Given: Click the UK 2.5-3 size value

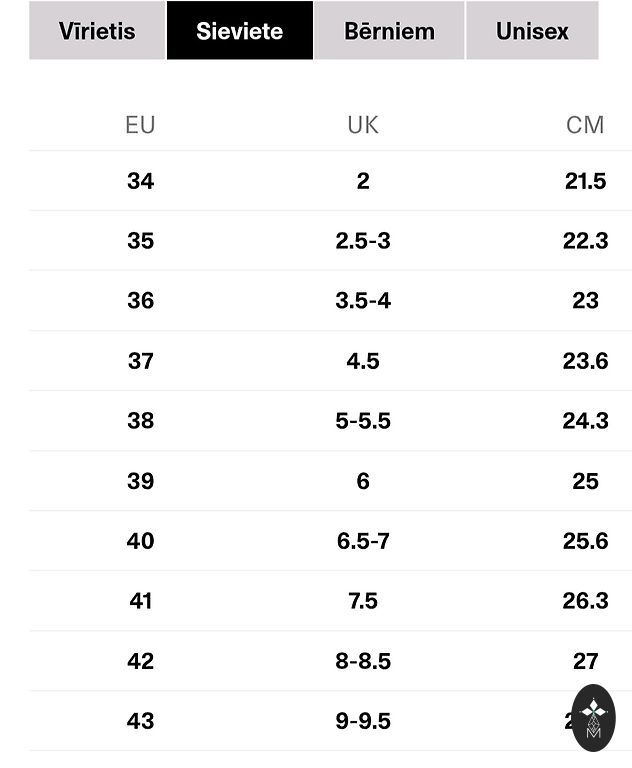Looking at the screenshot, I should [363, 241].
